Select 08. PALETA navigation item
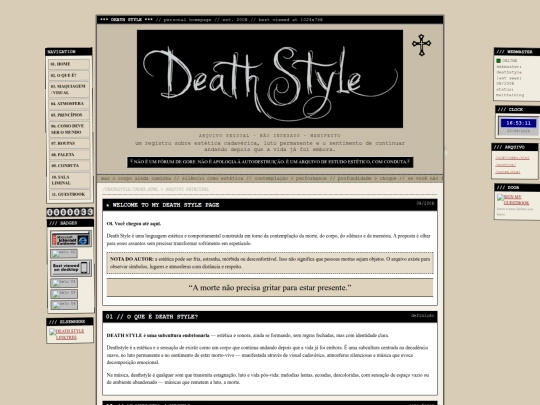This screenshot has height=405, width=540. coord(69,155)
